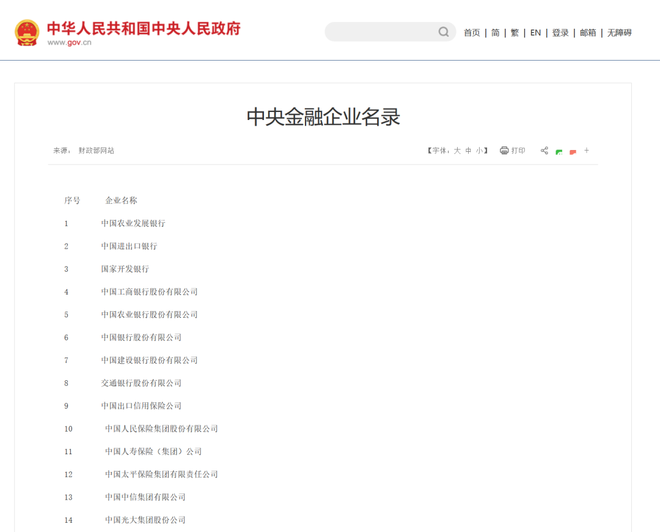Click the 序号 column header

(x=72, y=200)
